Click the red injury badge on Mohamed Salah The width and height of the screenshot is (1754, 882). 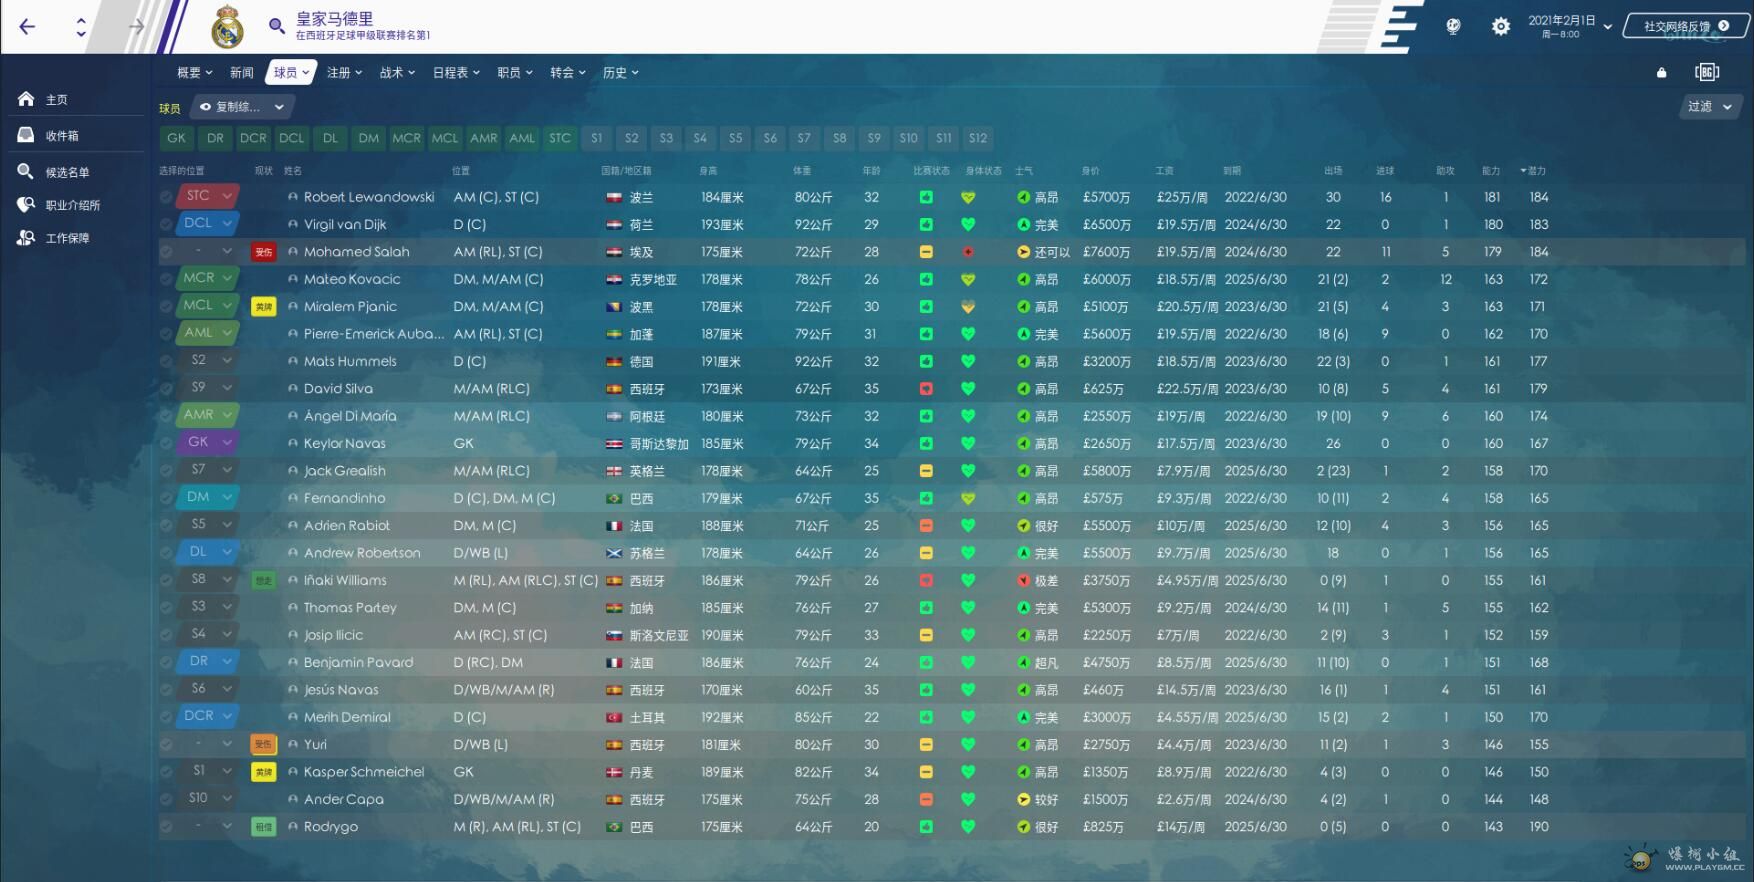coord(263,252)
